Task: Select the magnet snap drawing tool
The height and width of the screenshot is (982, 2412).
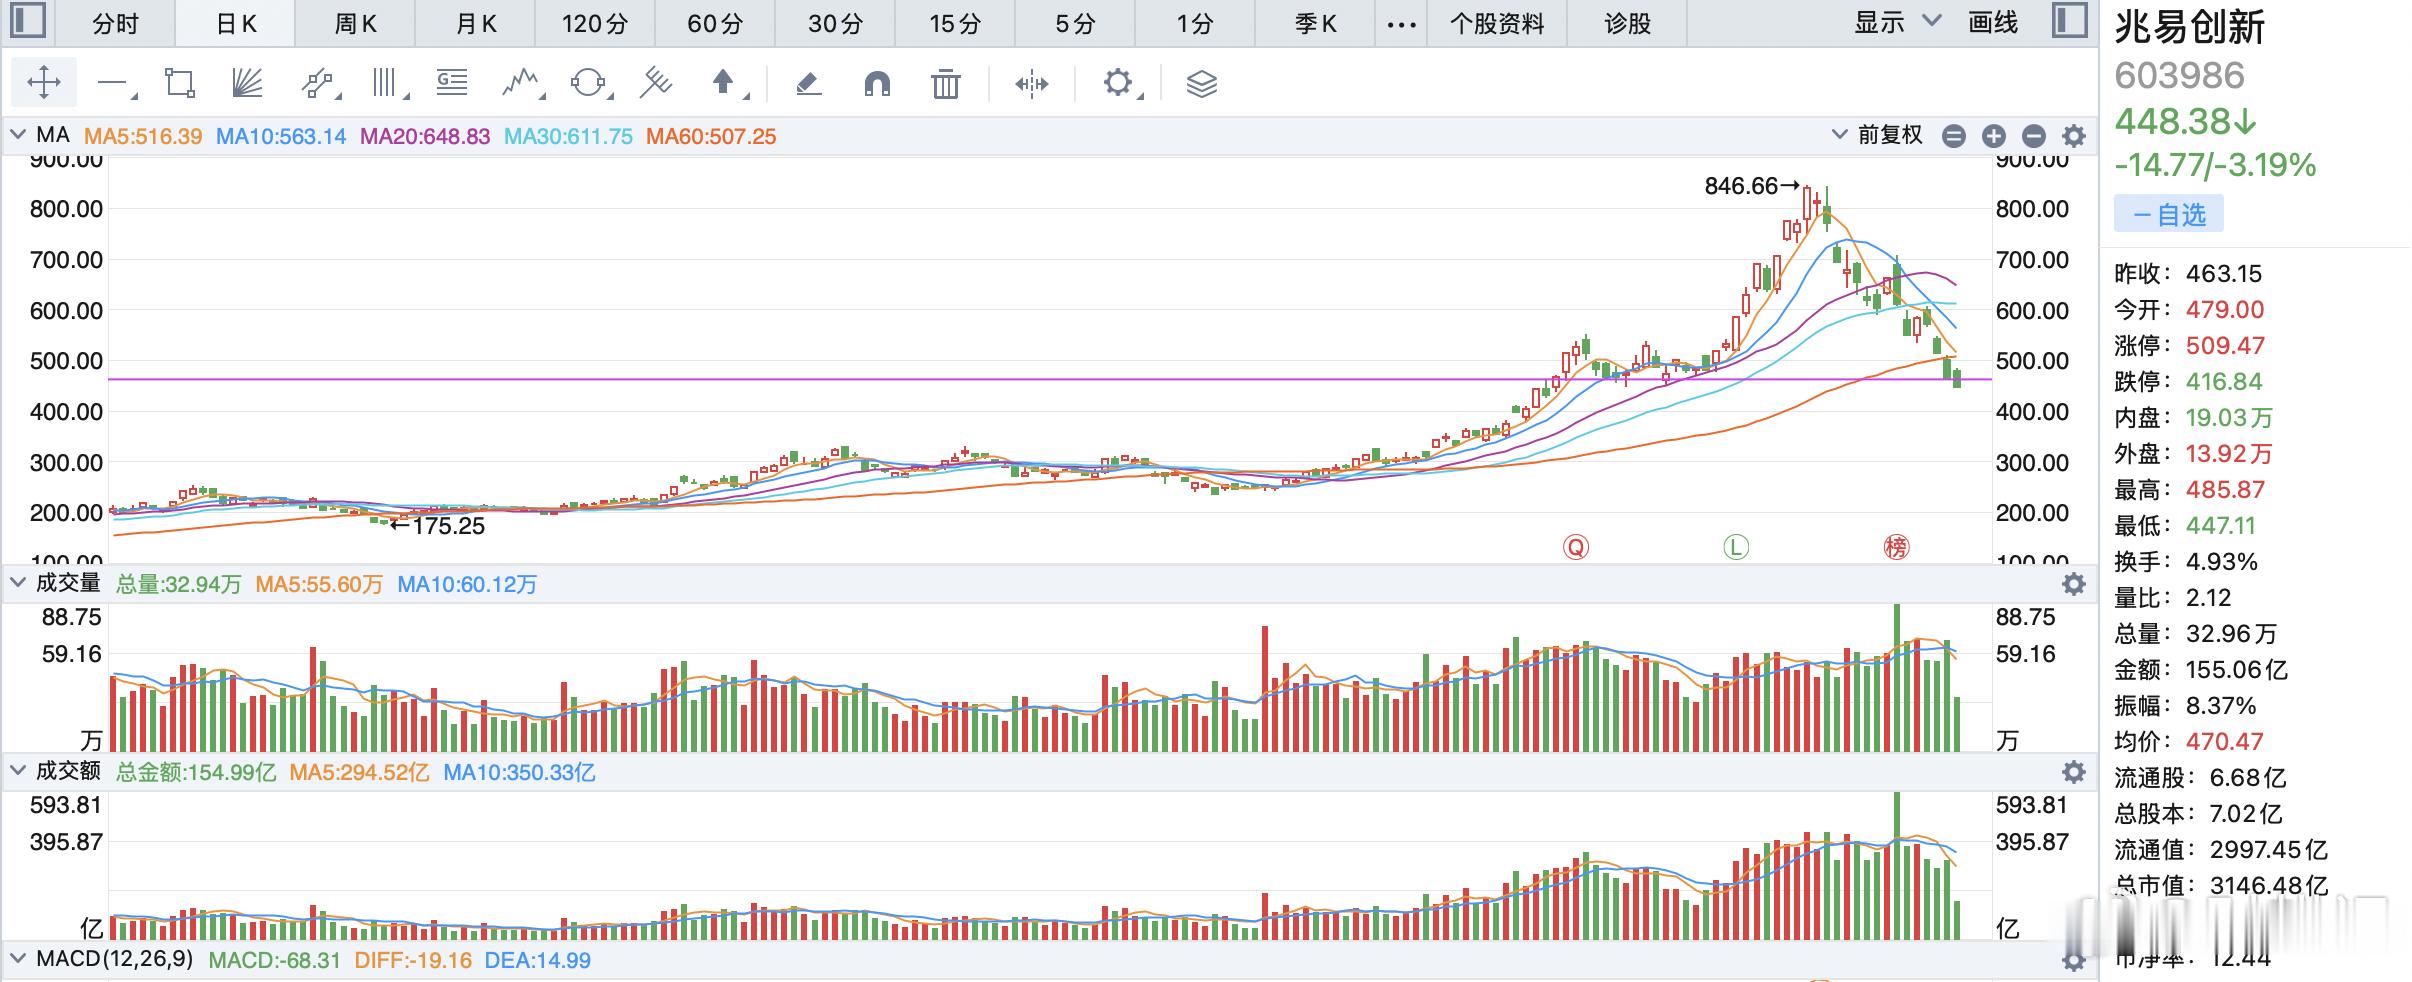Action: 877,84
